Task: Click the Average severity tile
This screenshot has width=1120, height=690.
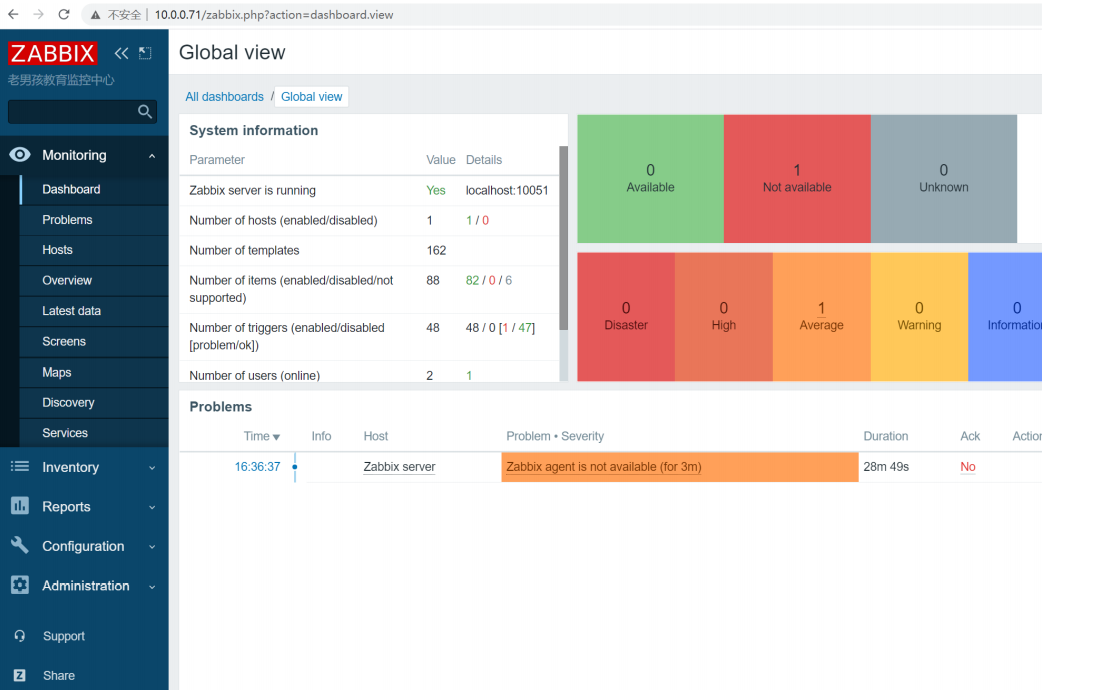Action: click(x=821, y=316)
